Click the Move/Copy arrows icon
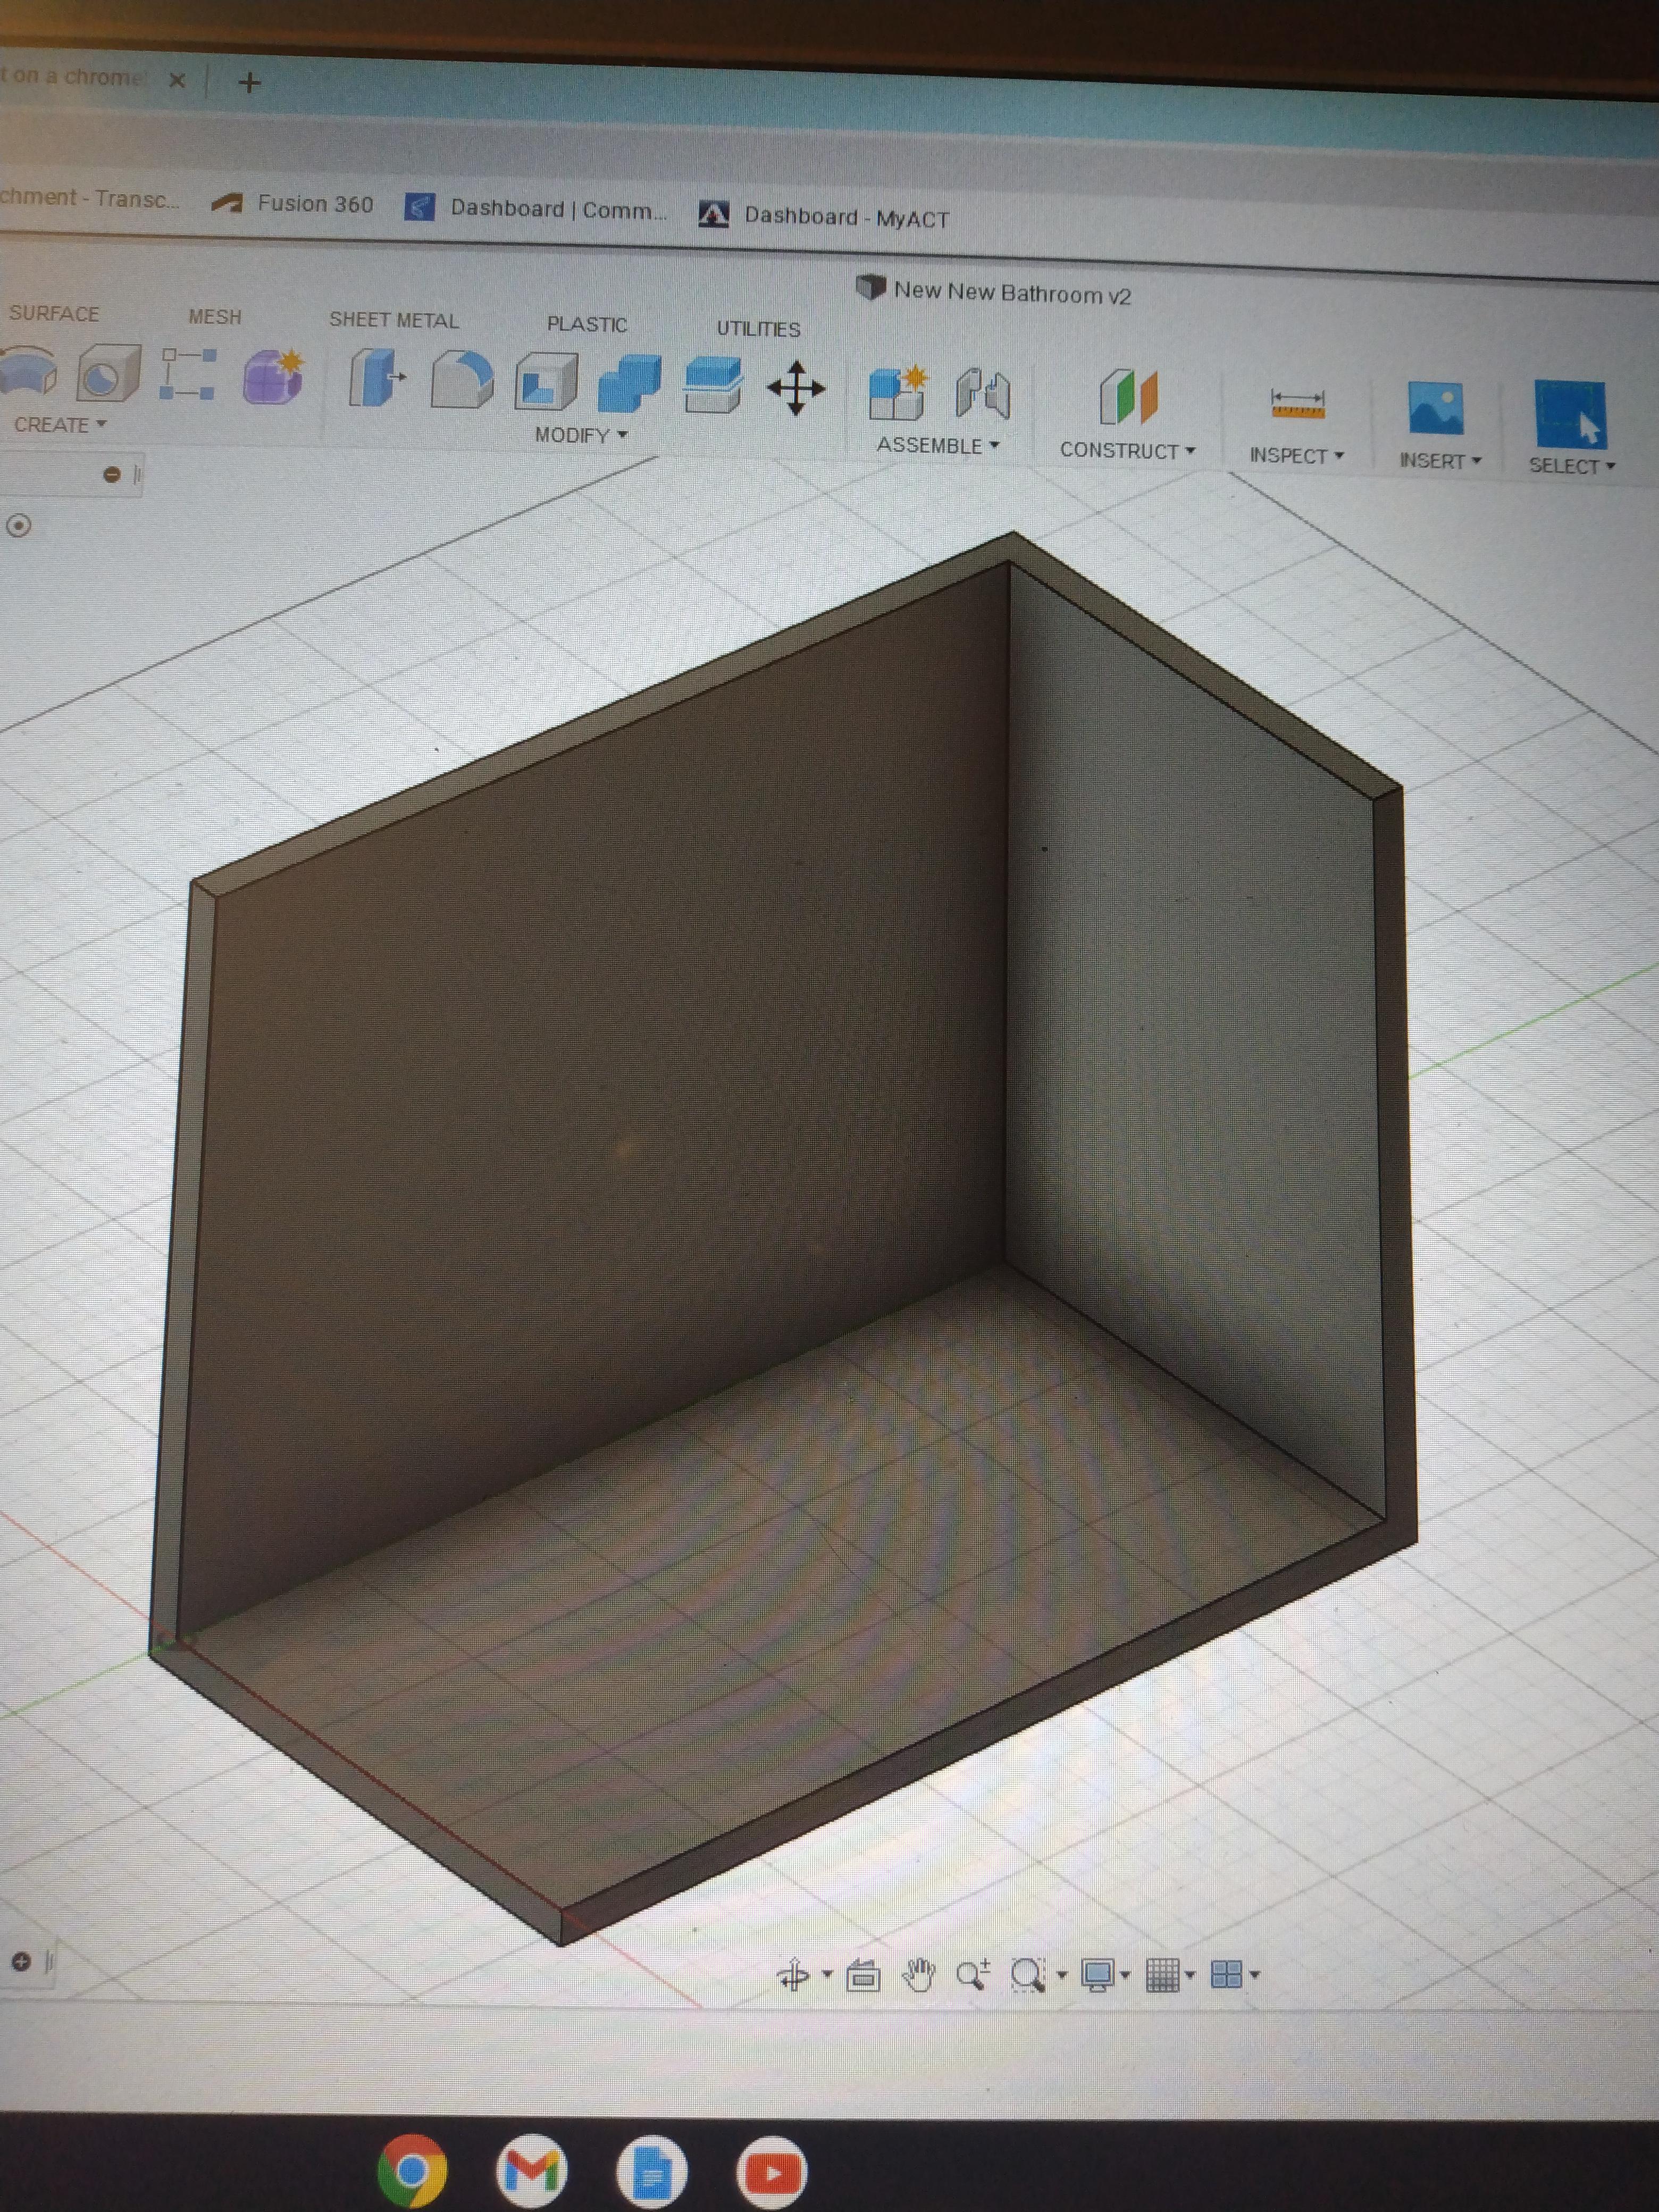This screenshot has height=2212, width=1659. click(795, 388)
